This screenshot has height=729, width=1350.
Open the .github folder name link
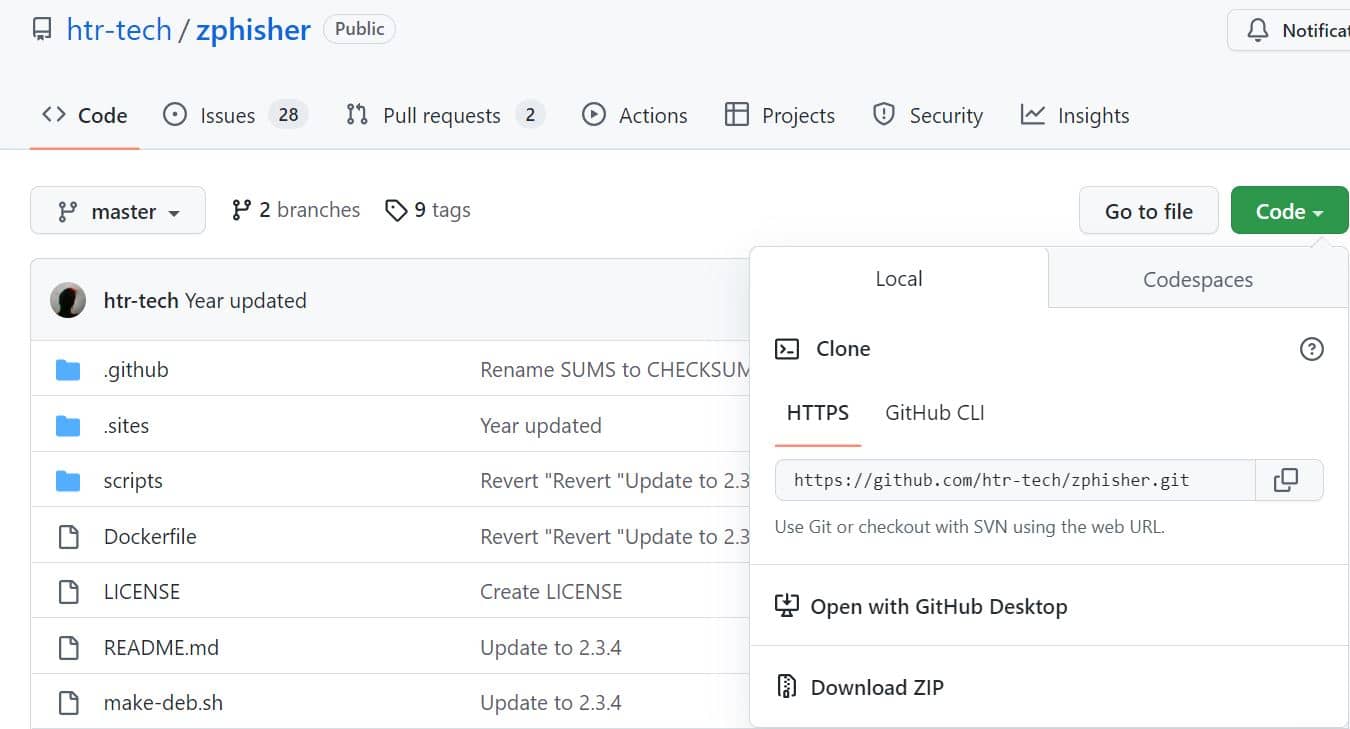tap(136, 370)
